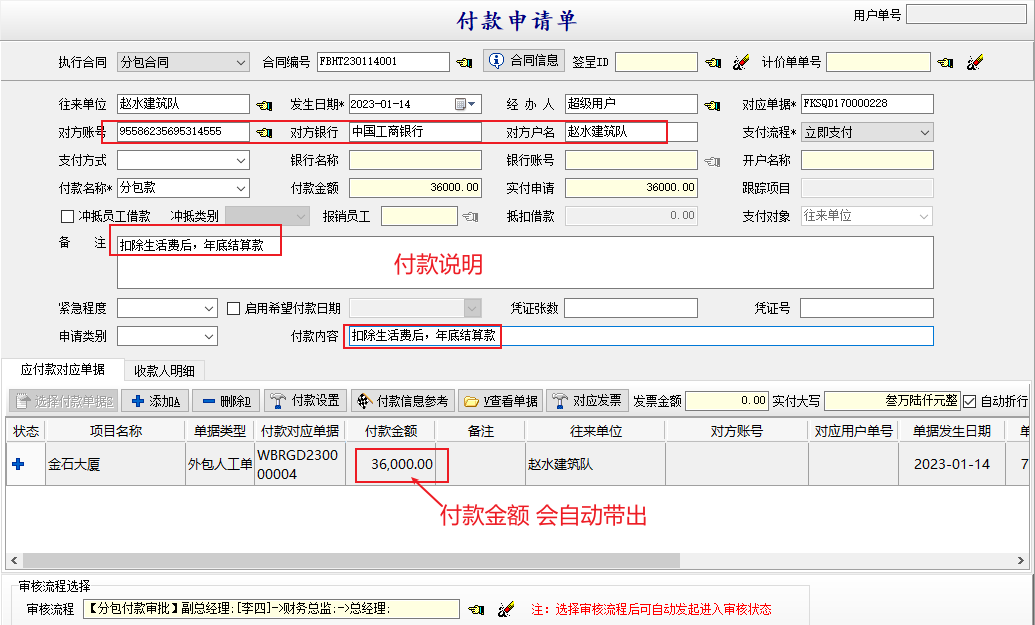Switch to the 收款人明细 tab
Screen dimensions: 1035x625
(x=163, y=370)
